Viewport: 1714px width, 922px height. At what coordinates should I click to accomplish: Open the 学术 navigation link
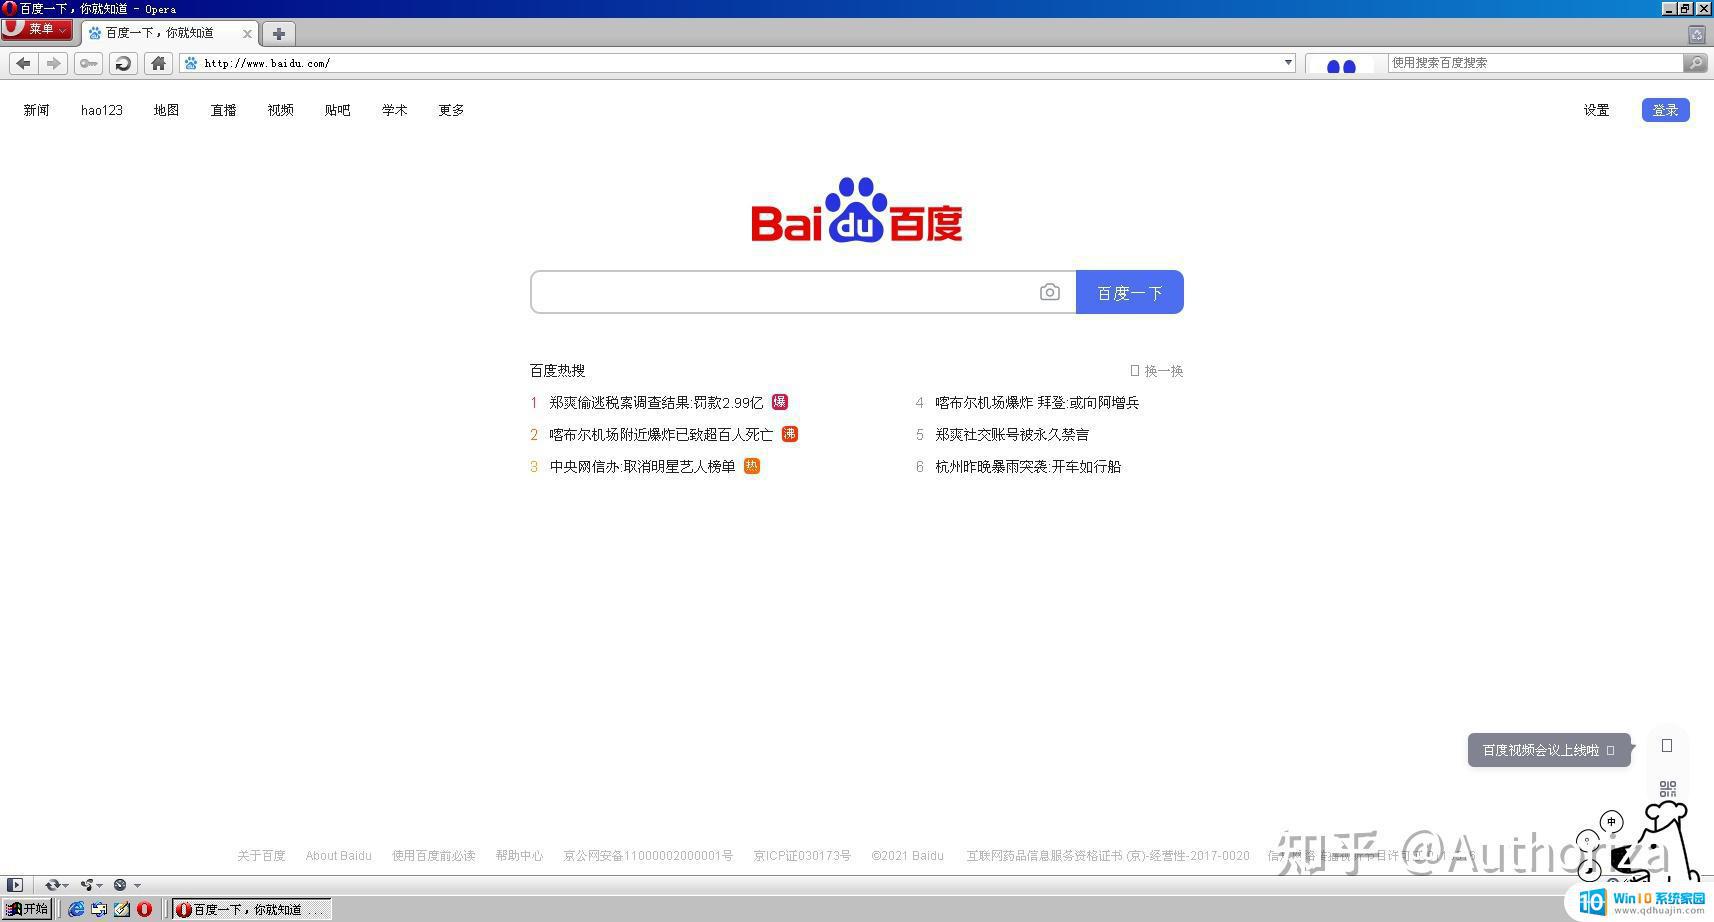pyautogui.click(x=394, y=110)
